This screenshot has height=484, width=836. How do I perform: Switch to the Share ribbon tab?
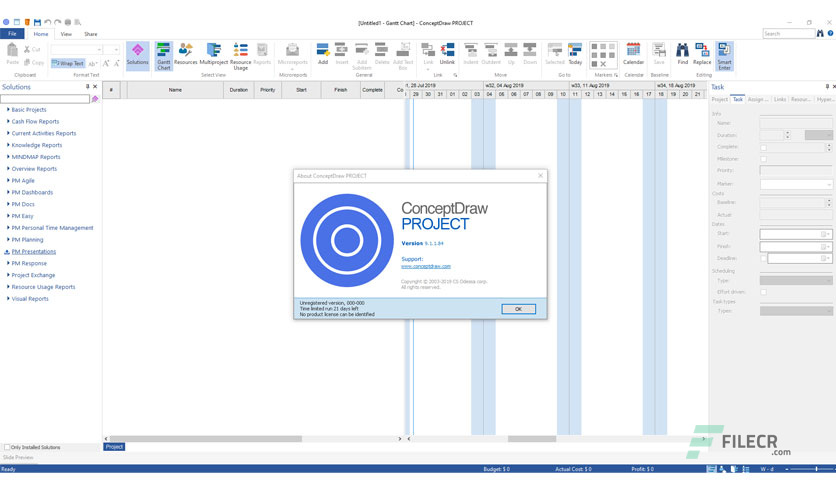tap(91, 34)
